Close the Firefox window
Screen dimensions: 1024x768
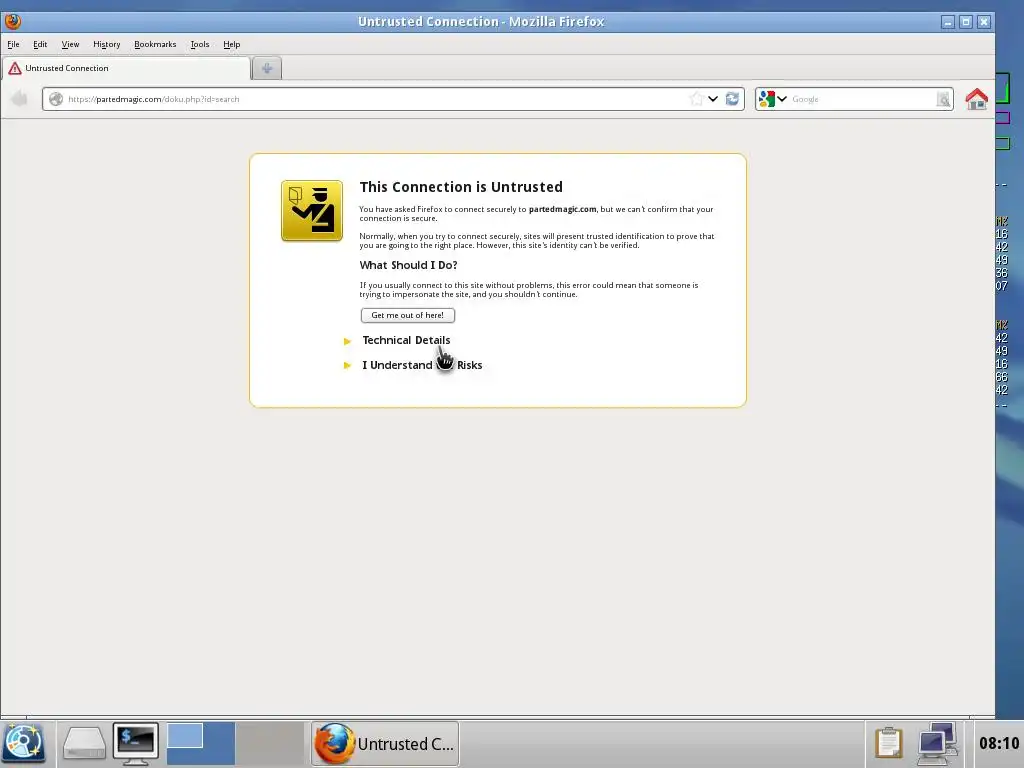[x=984, y=22]
